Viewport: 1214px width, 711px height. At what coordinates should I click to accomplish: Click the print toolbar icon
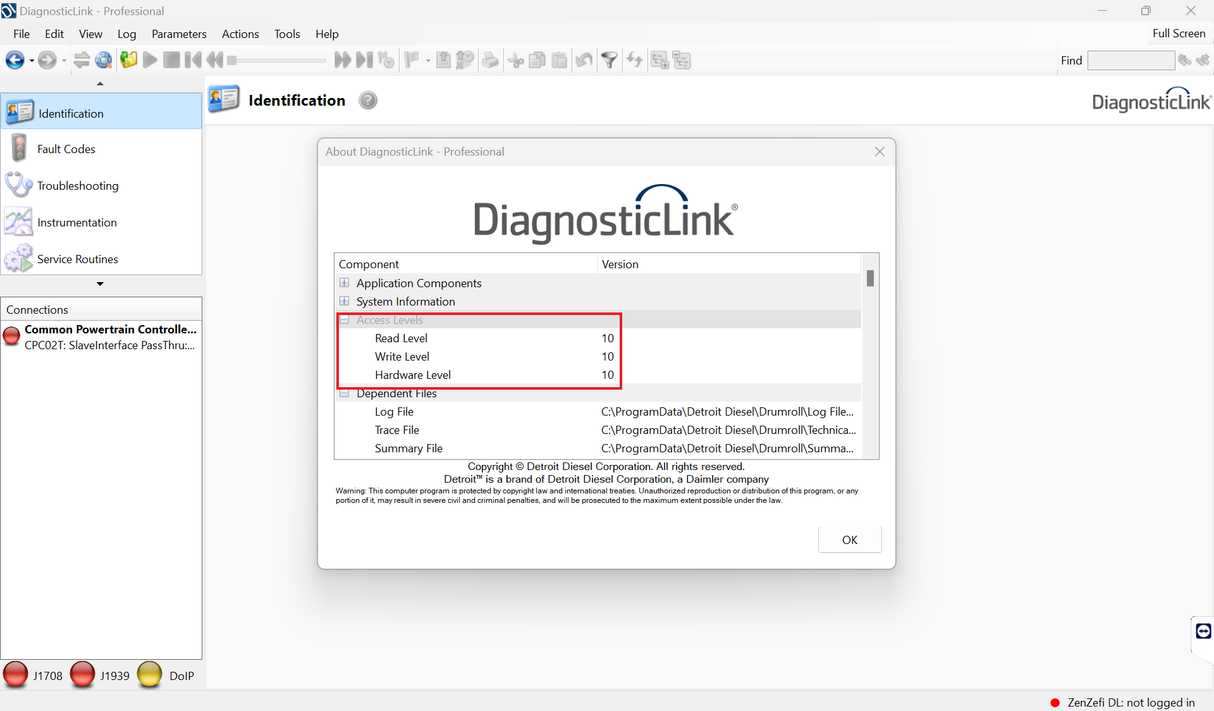(x=490, y=60)
